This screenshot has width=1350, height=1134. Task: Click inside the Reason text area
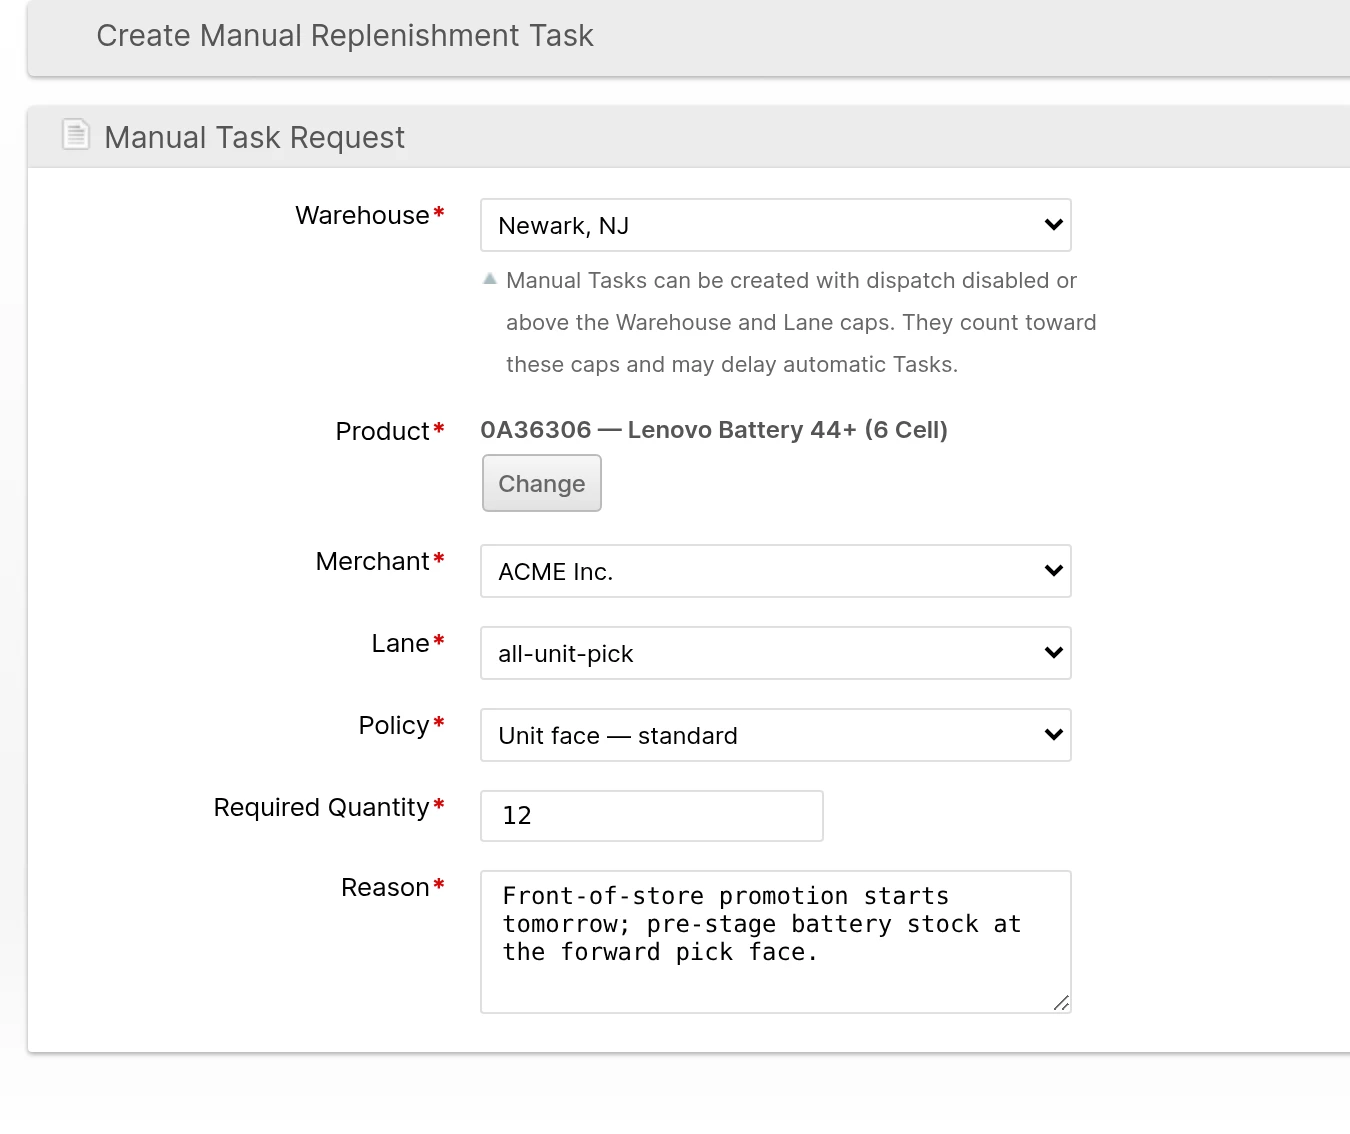(776, 942)
